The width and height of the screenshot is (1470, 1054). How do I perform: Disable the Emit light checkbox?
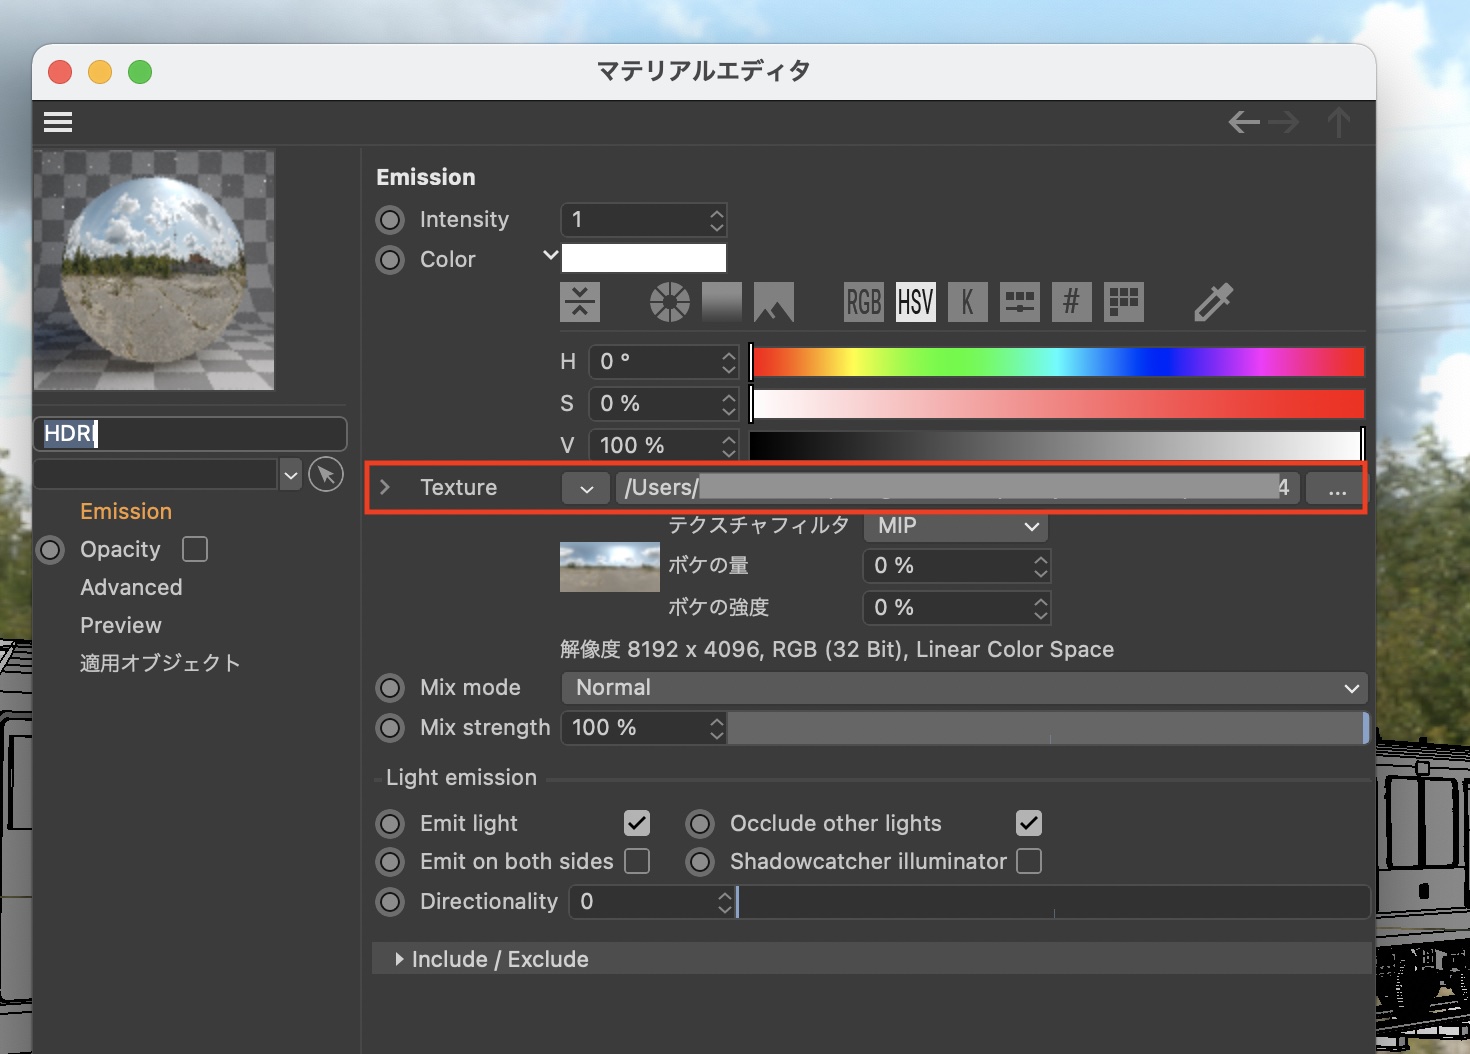(x=637, y=823)
